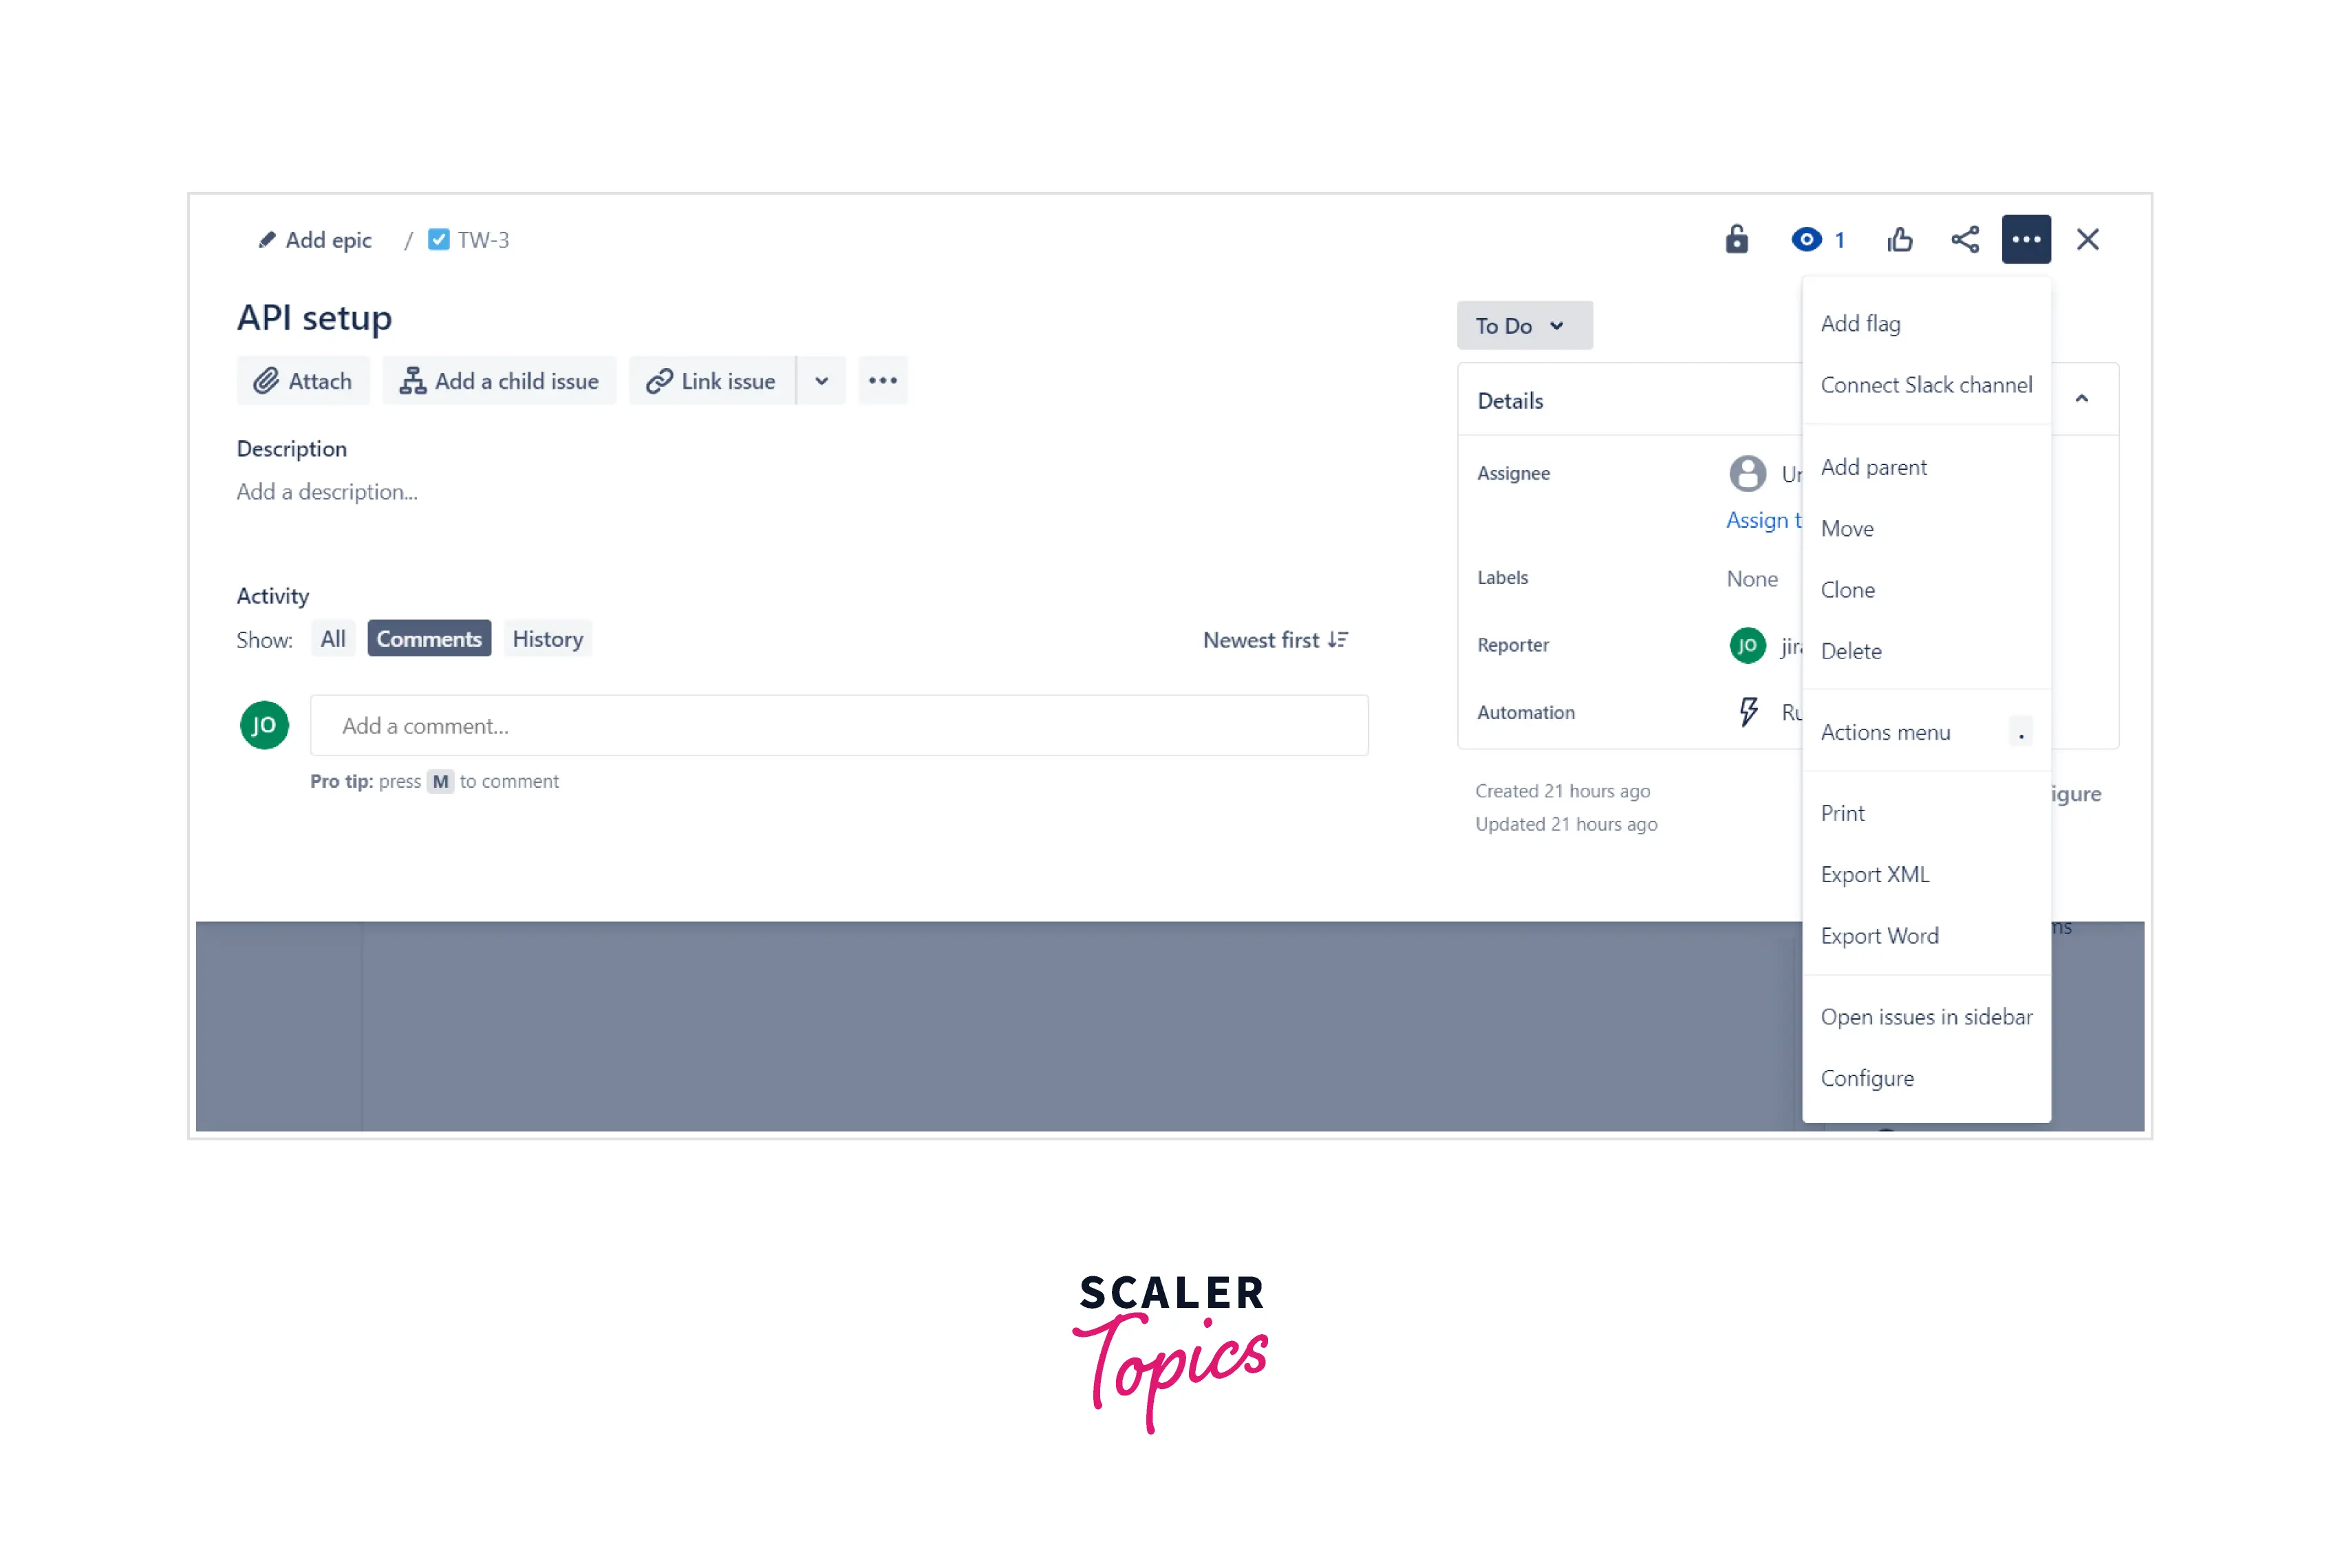Click the lock/security icon
Viewport: 2340px width, 1568px height.
point(1735,238)
